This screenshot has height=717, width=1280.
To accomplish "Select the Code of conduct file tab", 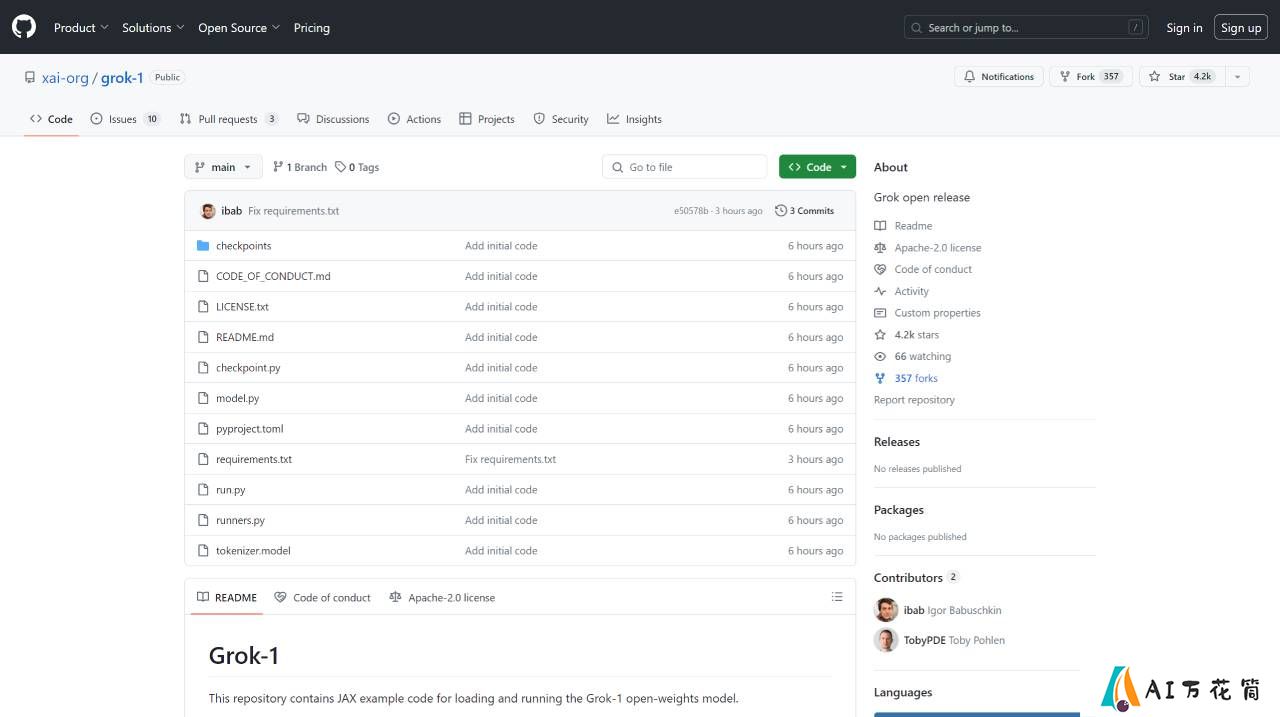I will tap(322, 597).
